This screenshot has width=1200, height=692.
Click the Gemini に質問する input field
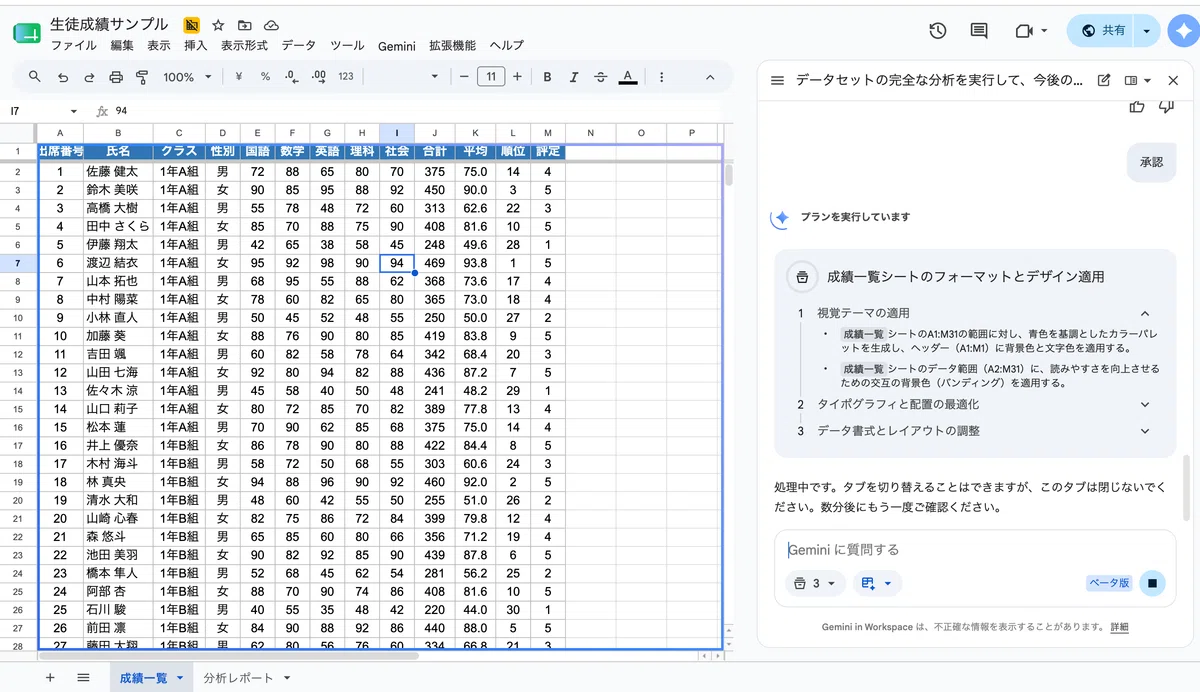point(975,550)
